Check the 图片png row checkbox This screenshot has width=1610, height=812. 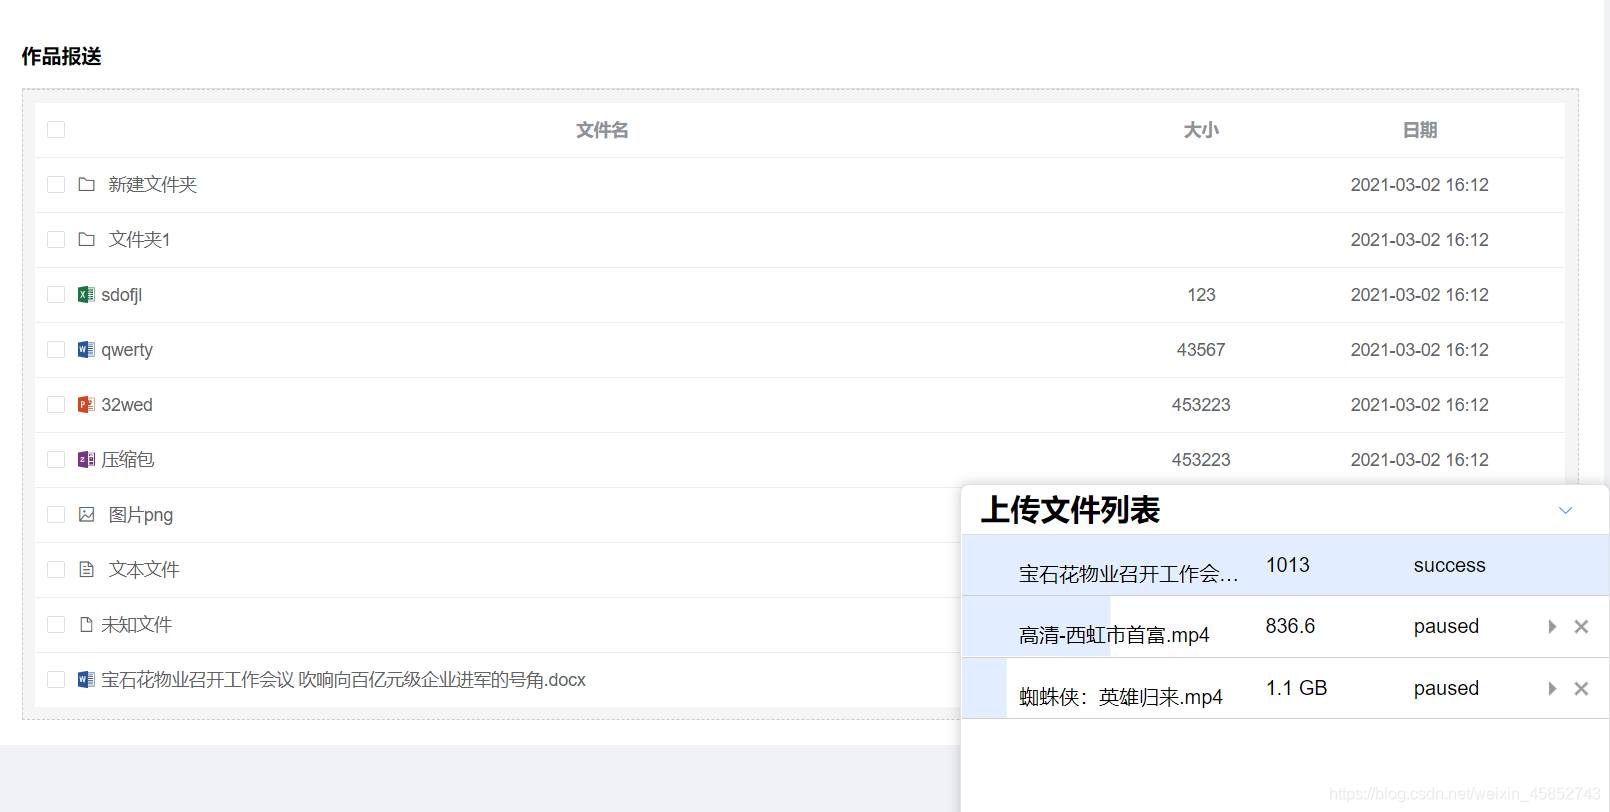coord(56,514)
